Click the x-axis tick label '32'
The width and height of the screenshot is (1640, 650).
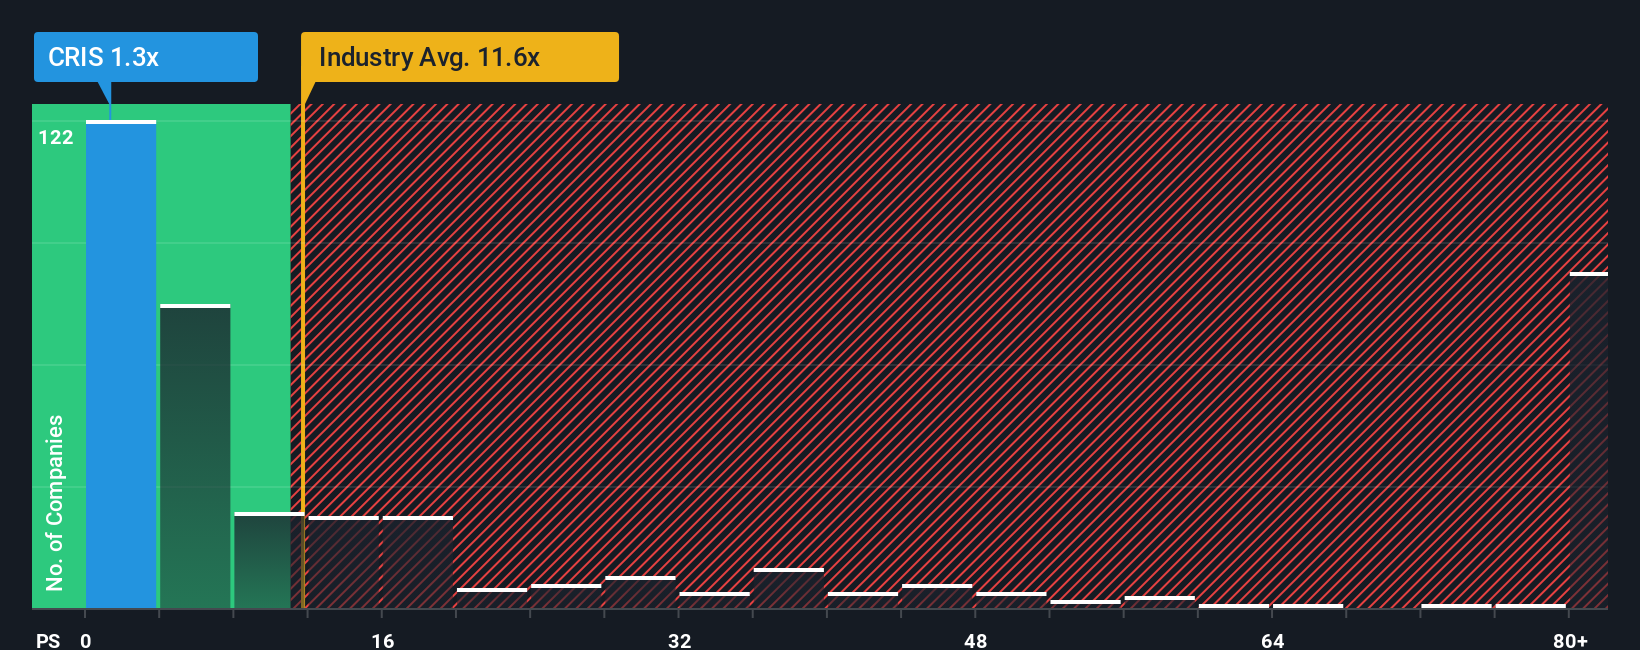pos(680,640)
